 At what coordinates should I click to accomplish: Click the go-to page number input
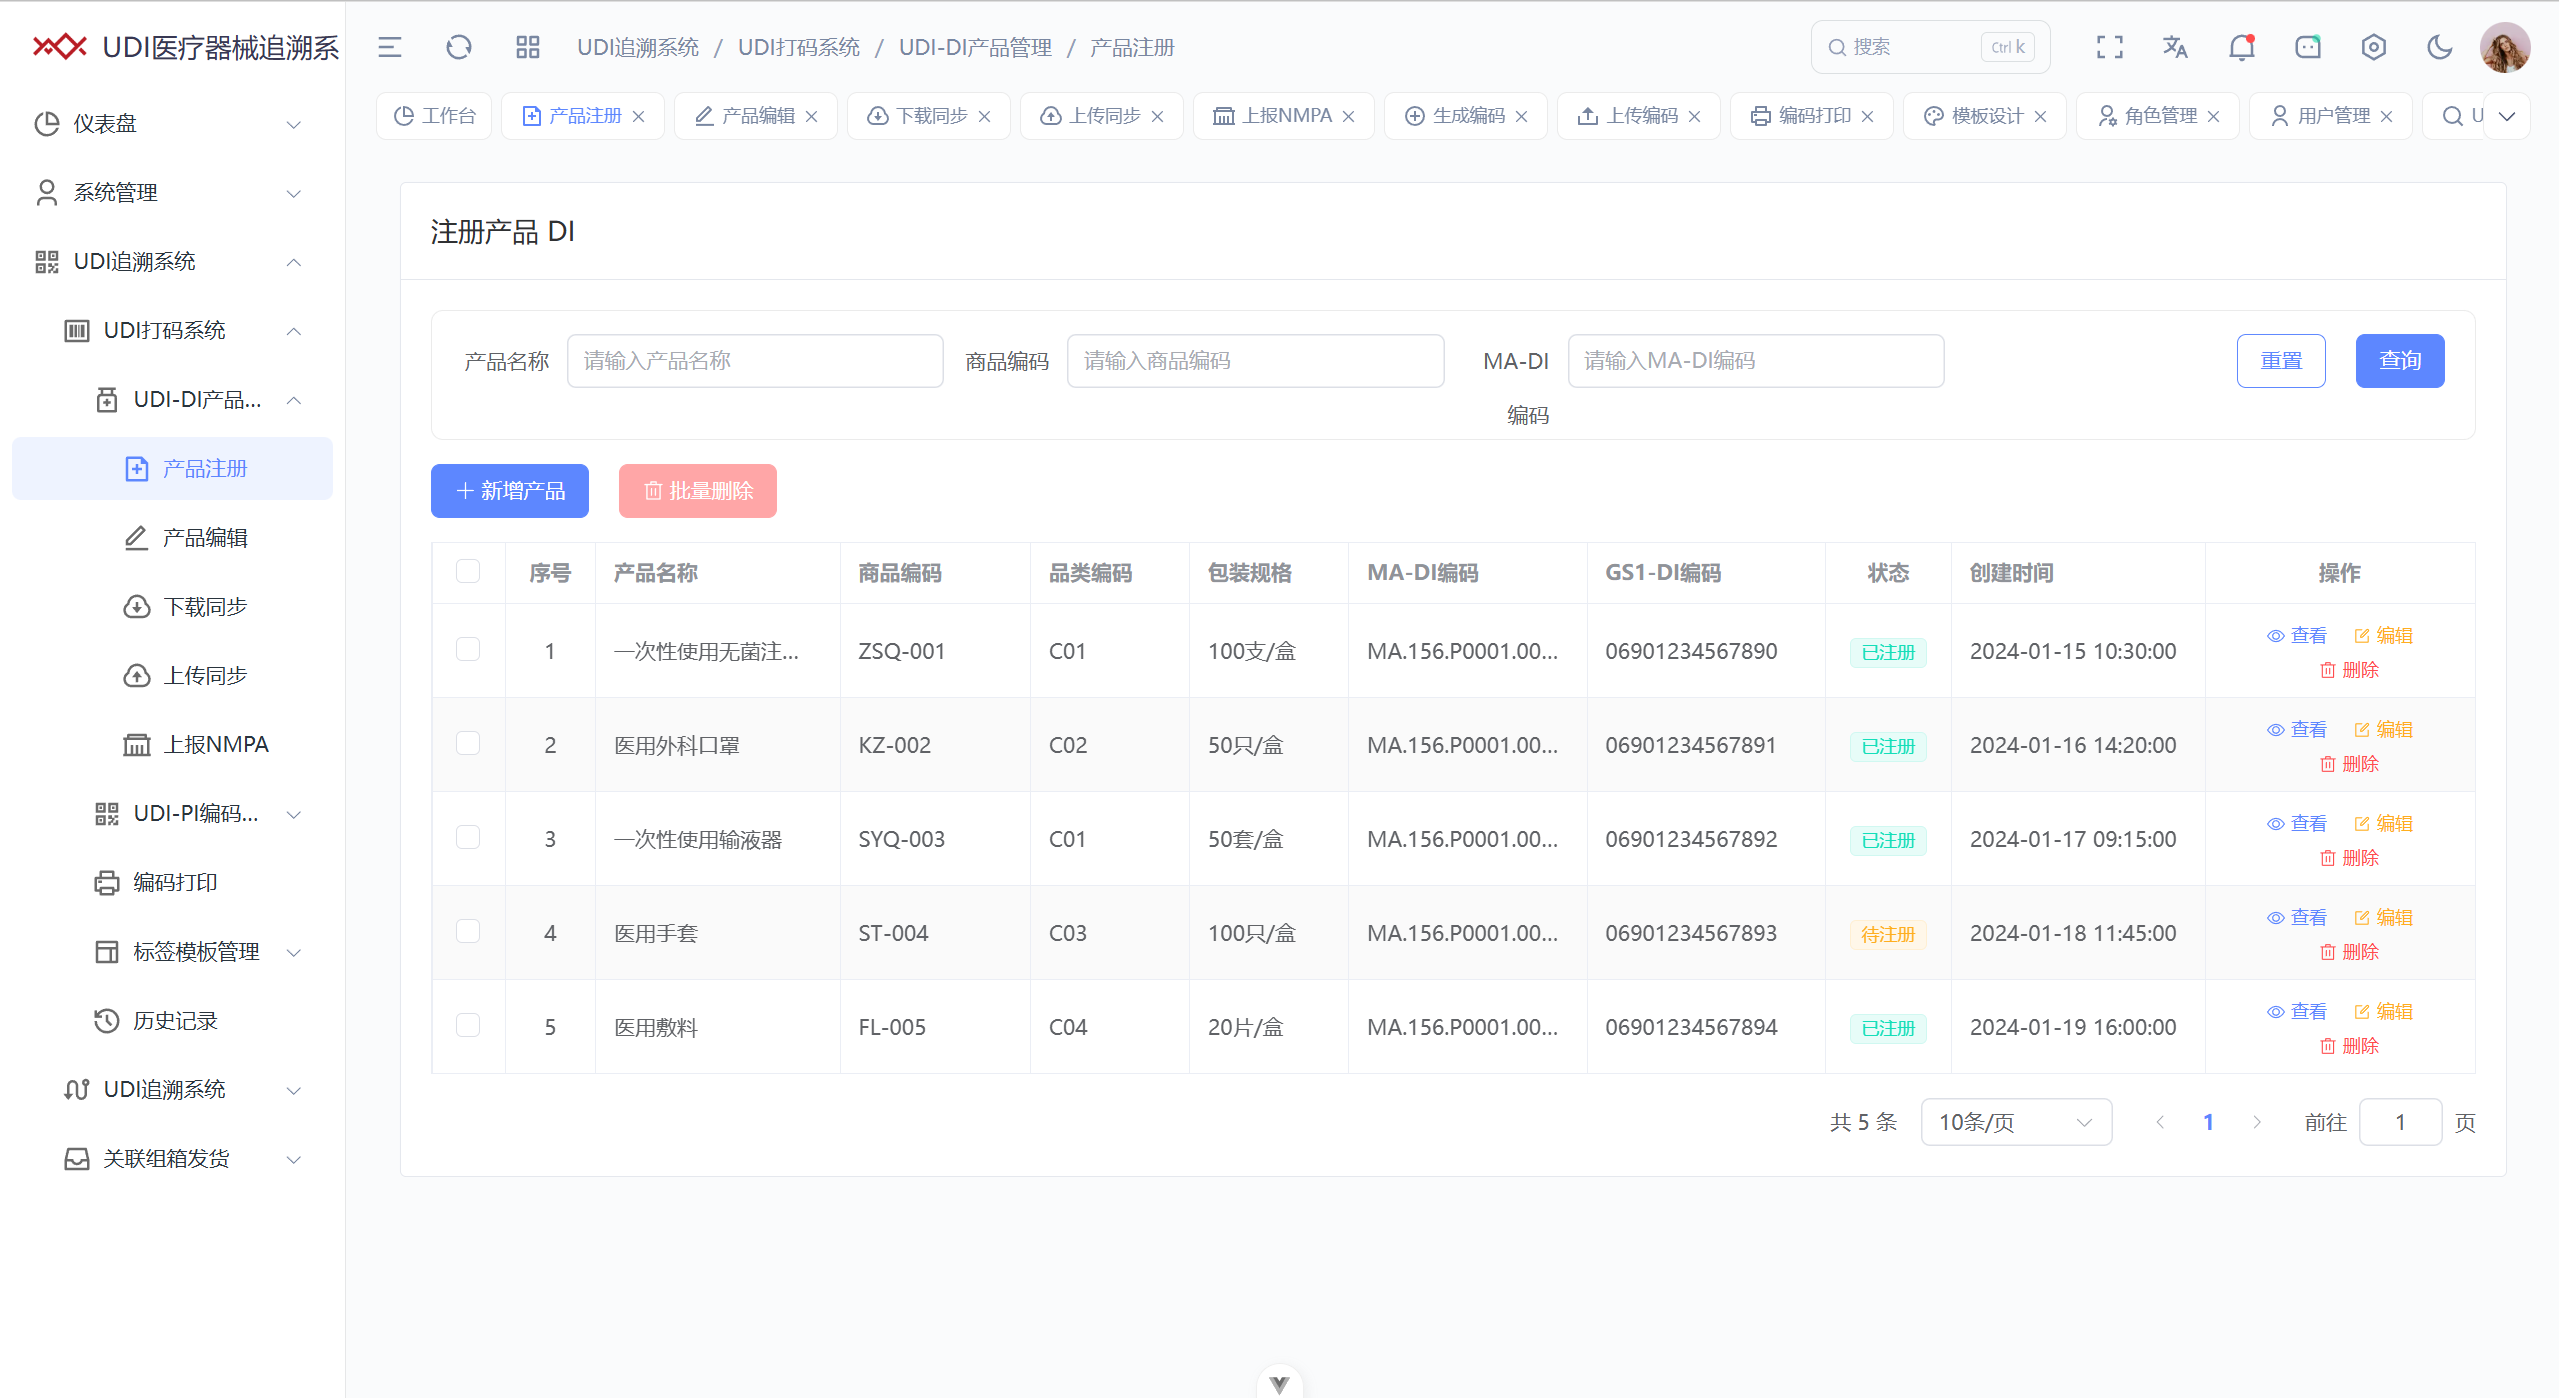(x=2400, y=1122)
